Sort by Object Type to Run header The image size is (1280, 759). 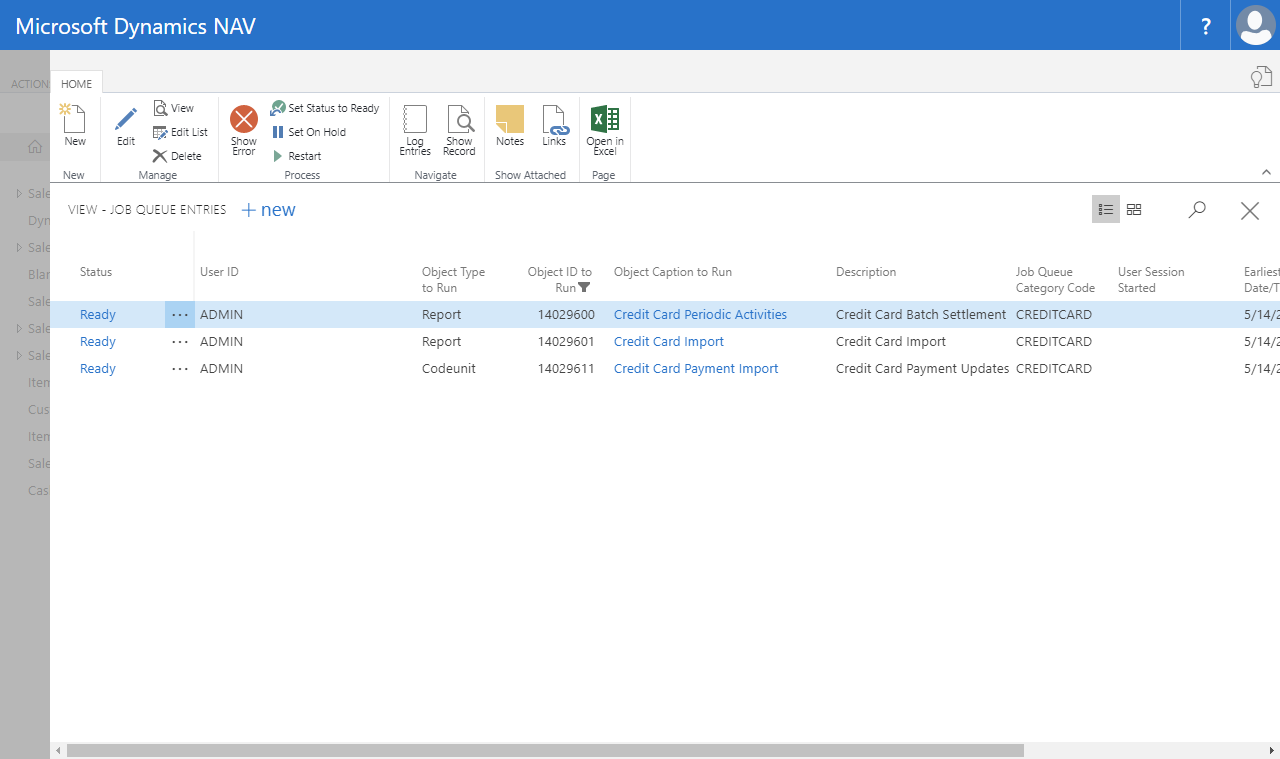tap(453, 280)
